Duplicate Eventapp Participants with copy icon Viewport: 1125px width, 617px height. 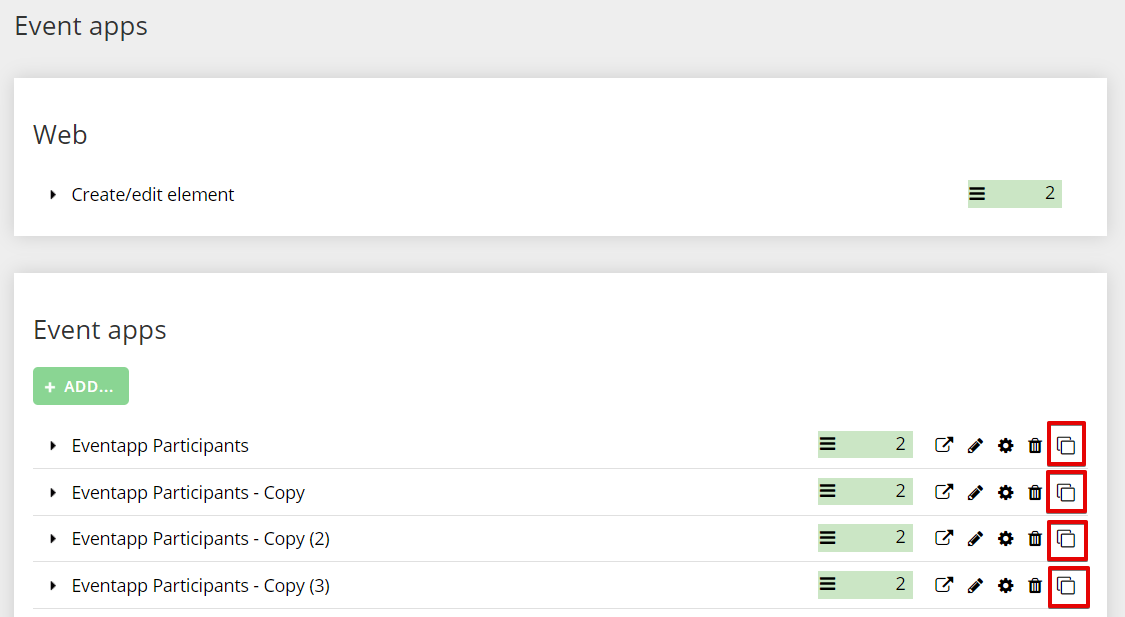click(1066, 446)
